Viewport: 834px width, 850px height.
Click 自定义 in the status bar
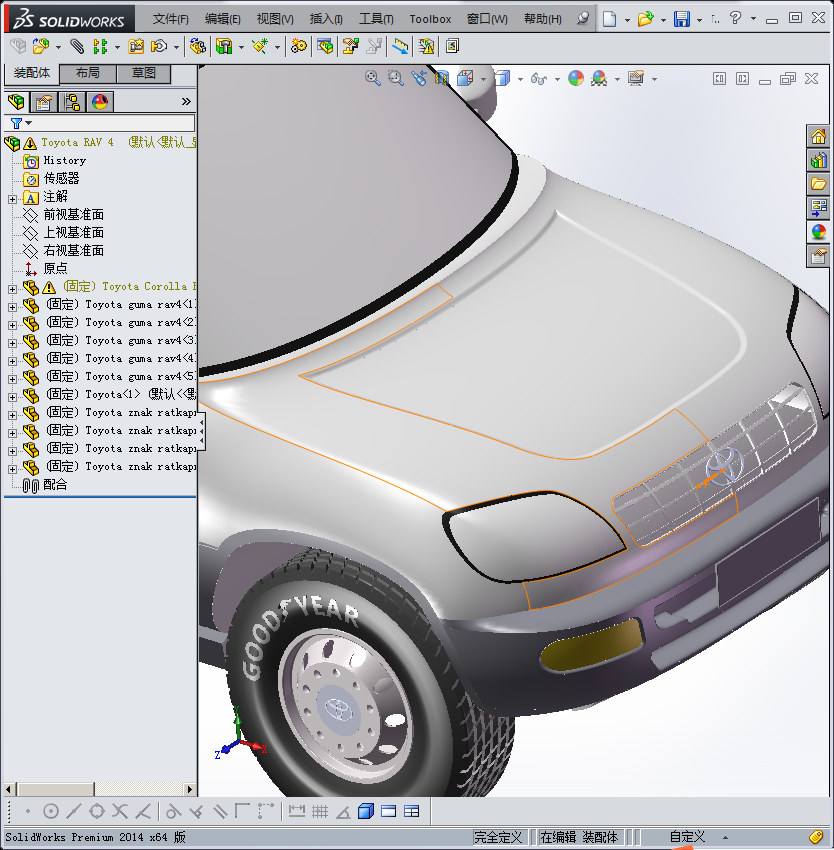point(687,837)
